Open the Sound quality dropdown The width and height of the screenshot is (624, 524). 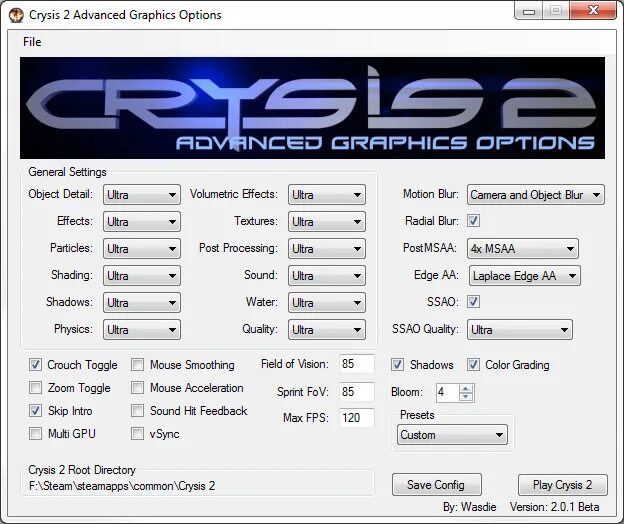point(327,276)
